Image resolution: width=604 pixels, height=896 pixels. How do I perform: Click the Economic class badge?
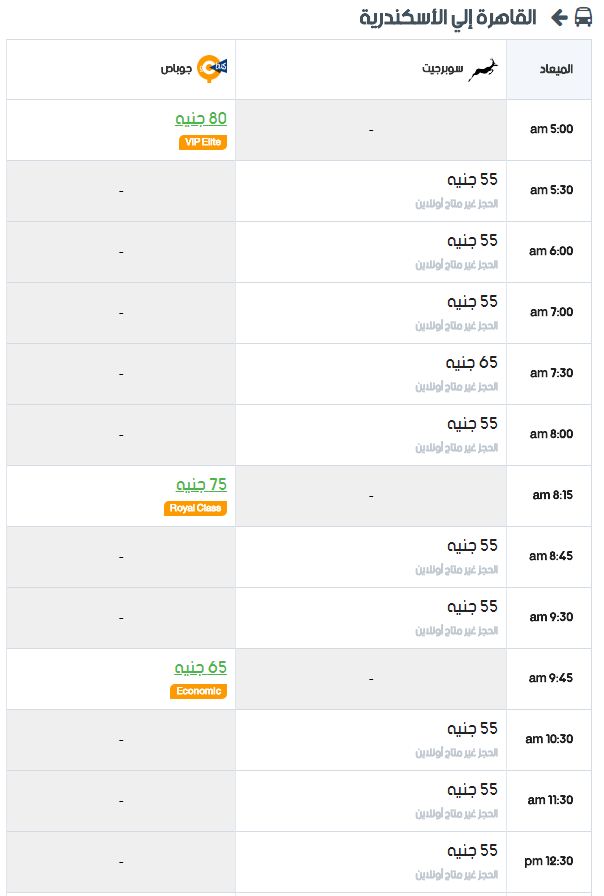pyautogui.click(x=198, y=691)
